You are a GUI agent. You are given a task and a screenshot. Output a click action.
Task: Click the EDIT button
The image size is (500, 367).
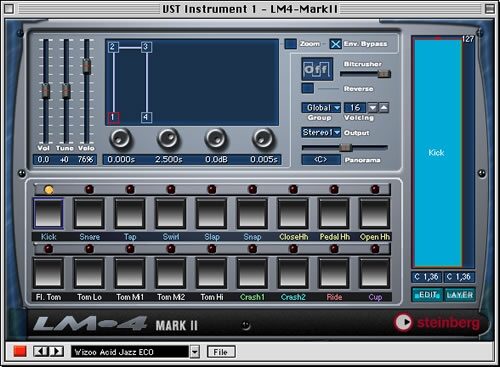428,295
